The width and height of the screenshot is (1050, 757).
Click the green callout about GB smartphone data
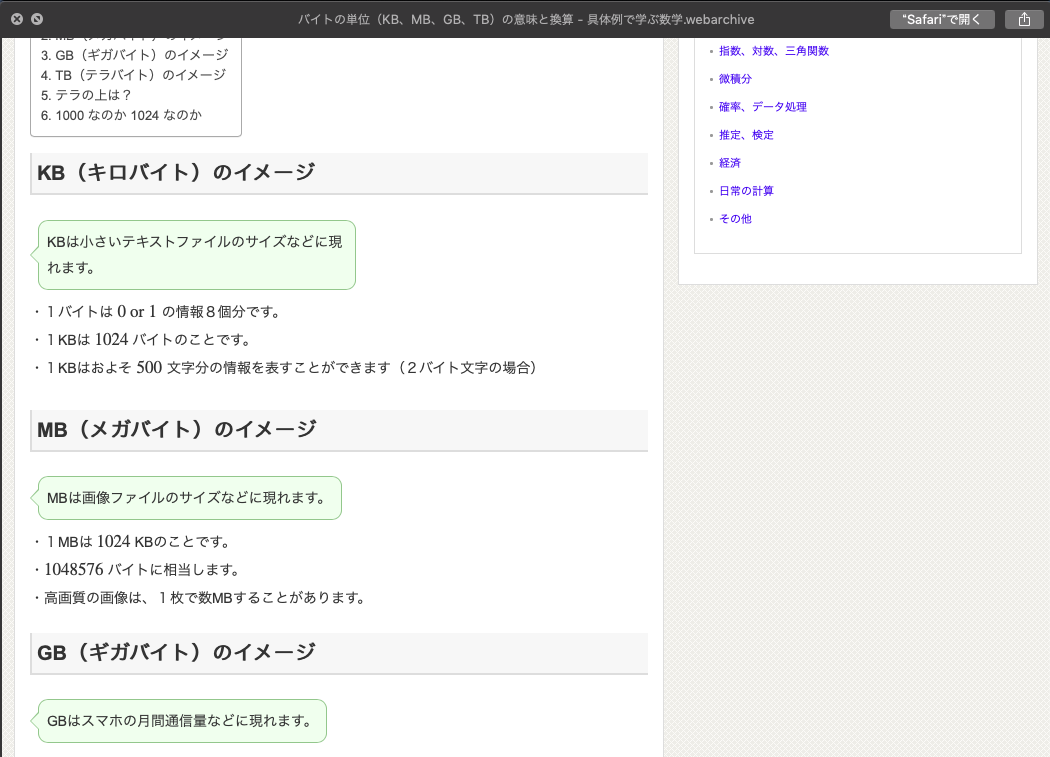click(x=180, y=721)
